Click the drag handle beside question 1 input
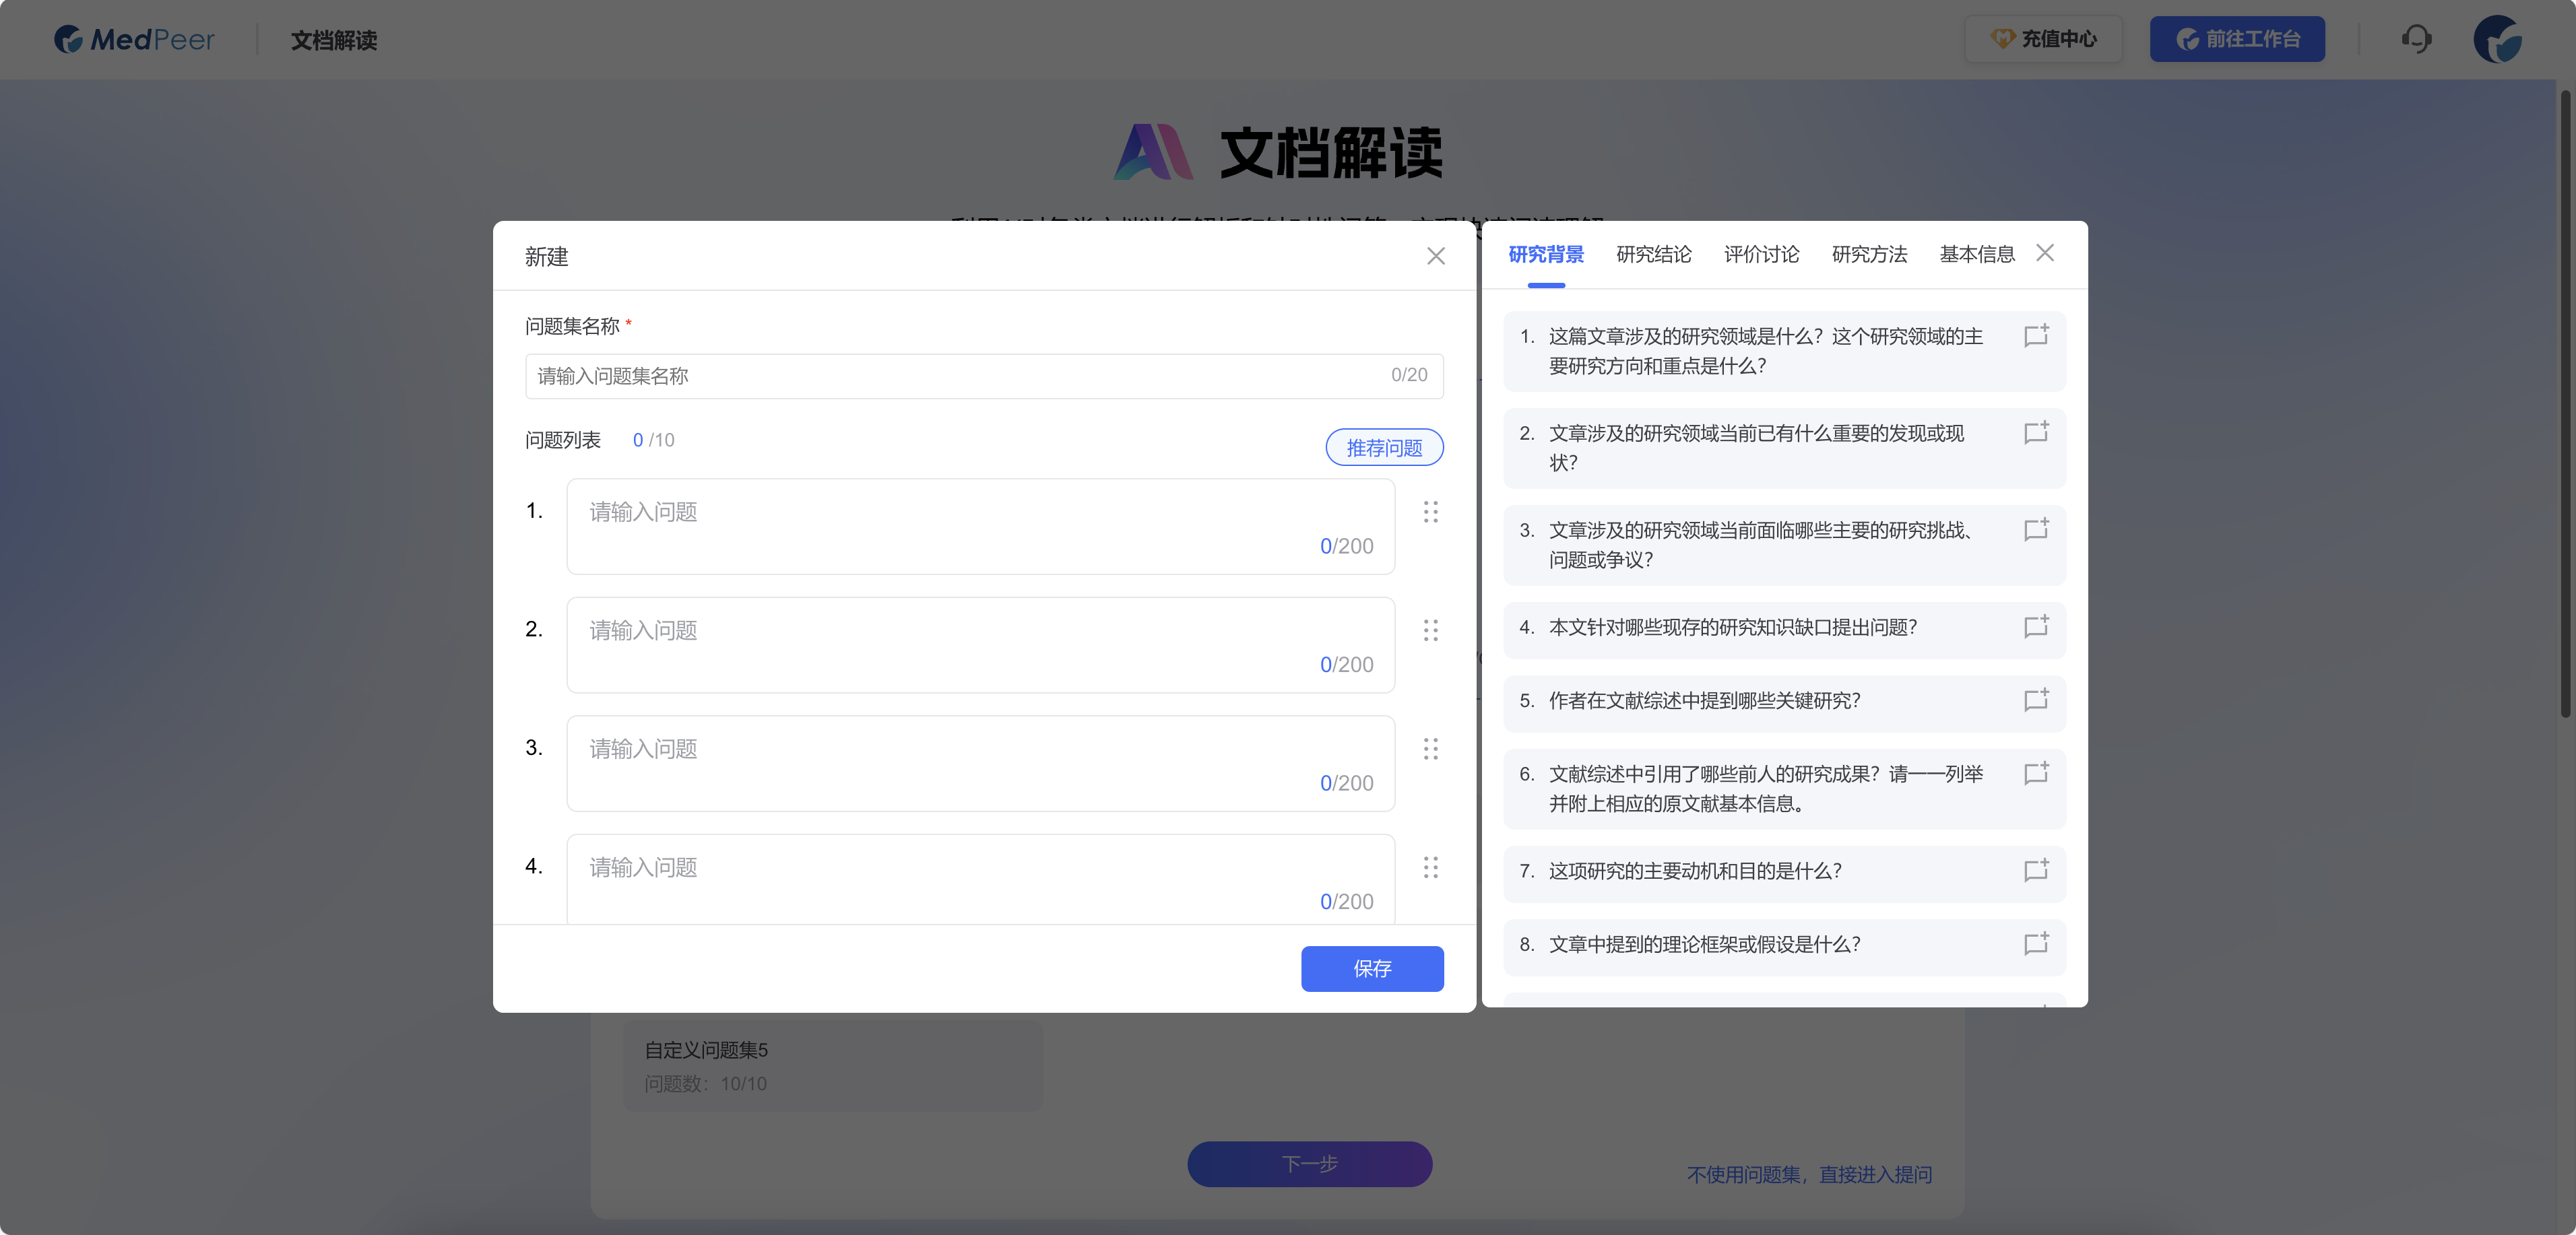The image size is (2576, 1235). click(1431, 512)
